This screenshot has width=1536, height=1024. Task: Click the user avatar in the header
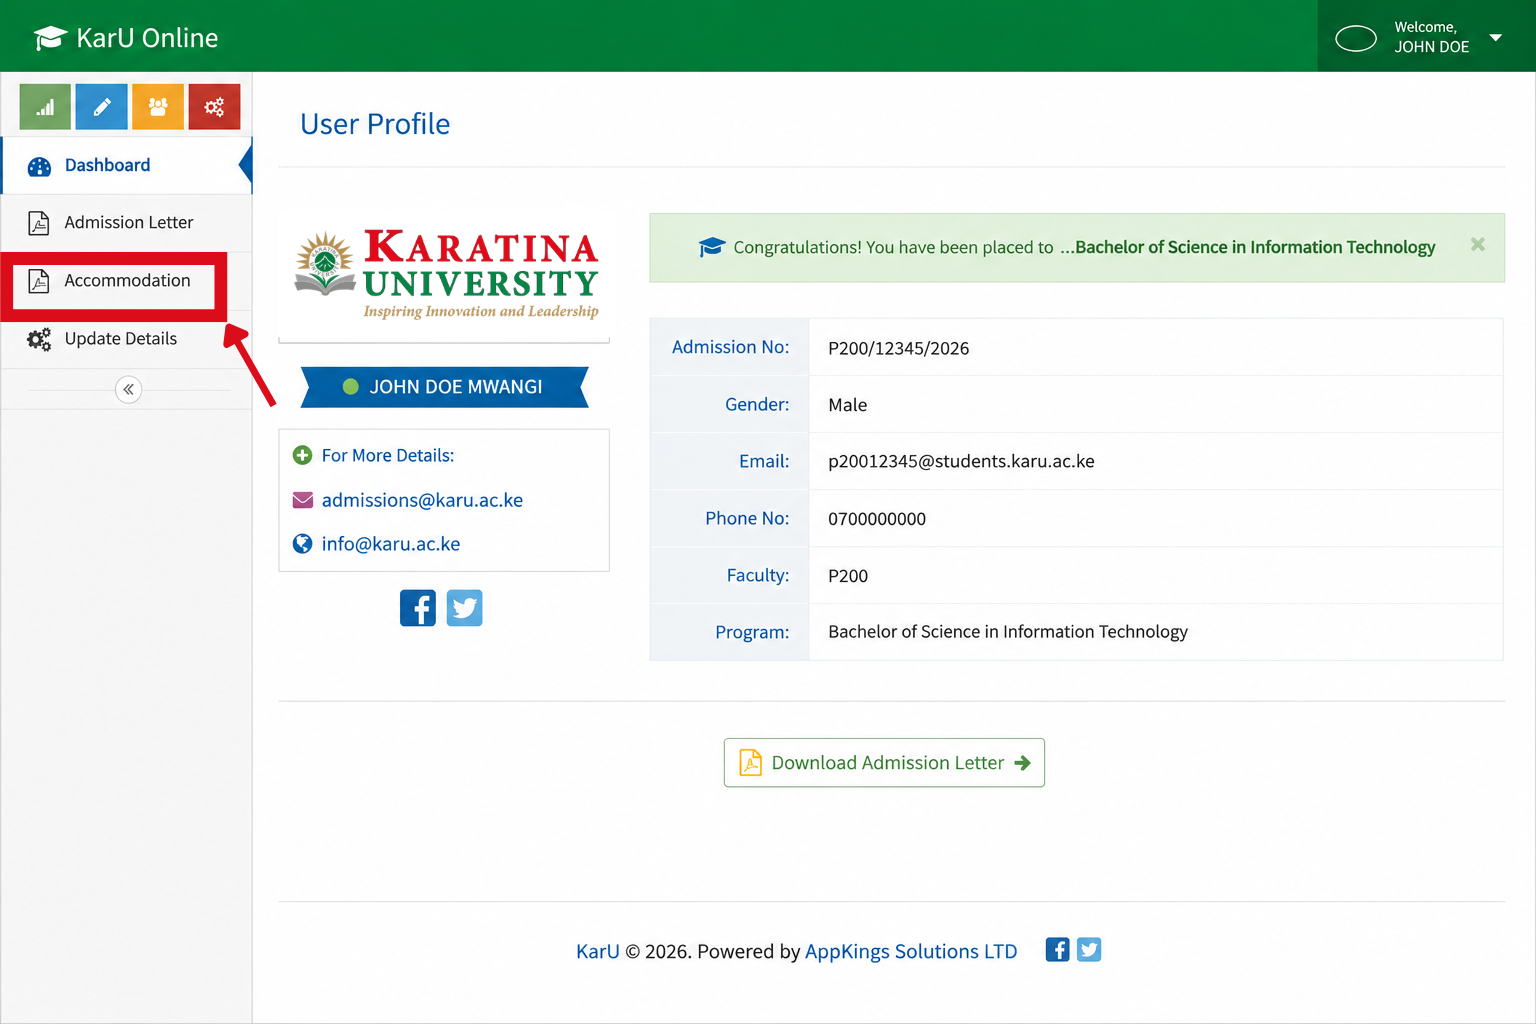click(x=1356, y=39)
